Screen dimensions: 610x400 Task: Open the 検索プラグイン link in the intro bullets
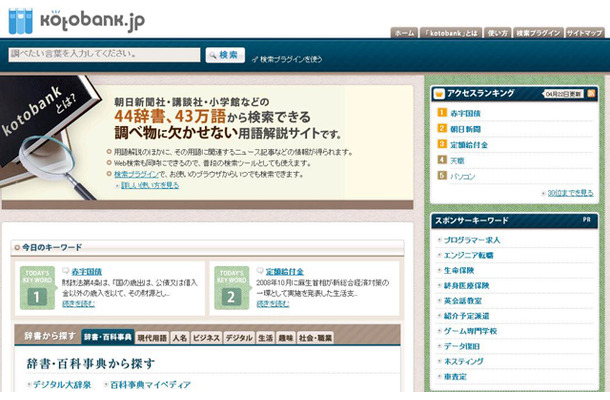point(136,174)
